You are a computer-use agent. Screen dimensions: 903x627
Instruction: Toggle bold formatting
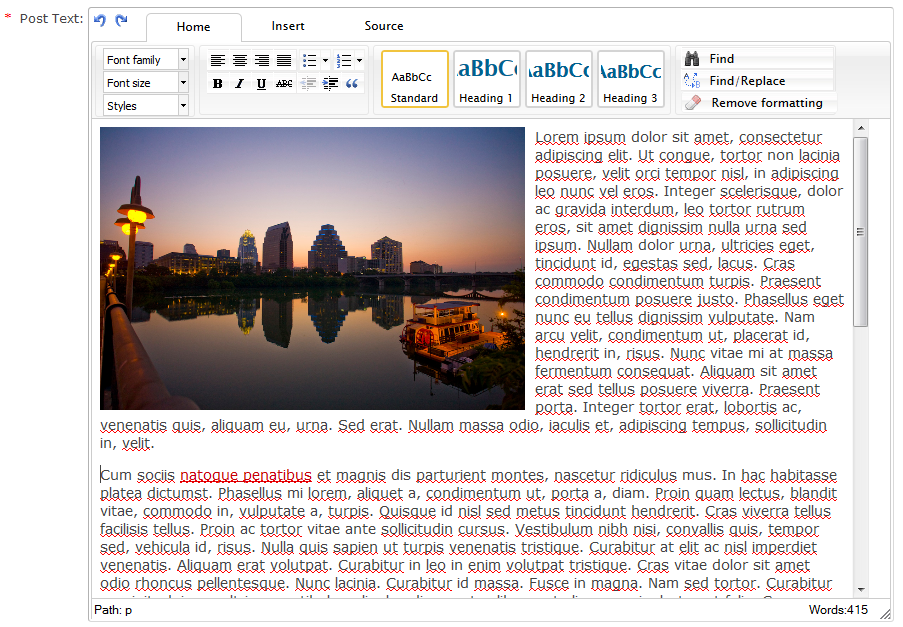point(217,84)
